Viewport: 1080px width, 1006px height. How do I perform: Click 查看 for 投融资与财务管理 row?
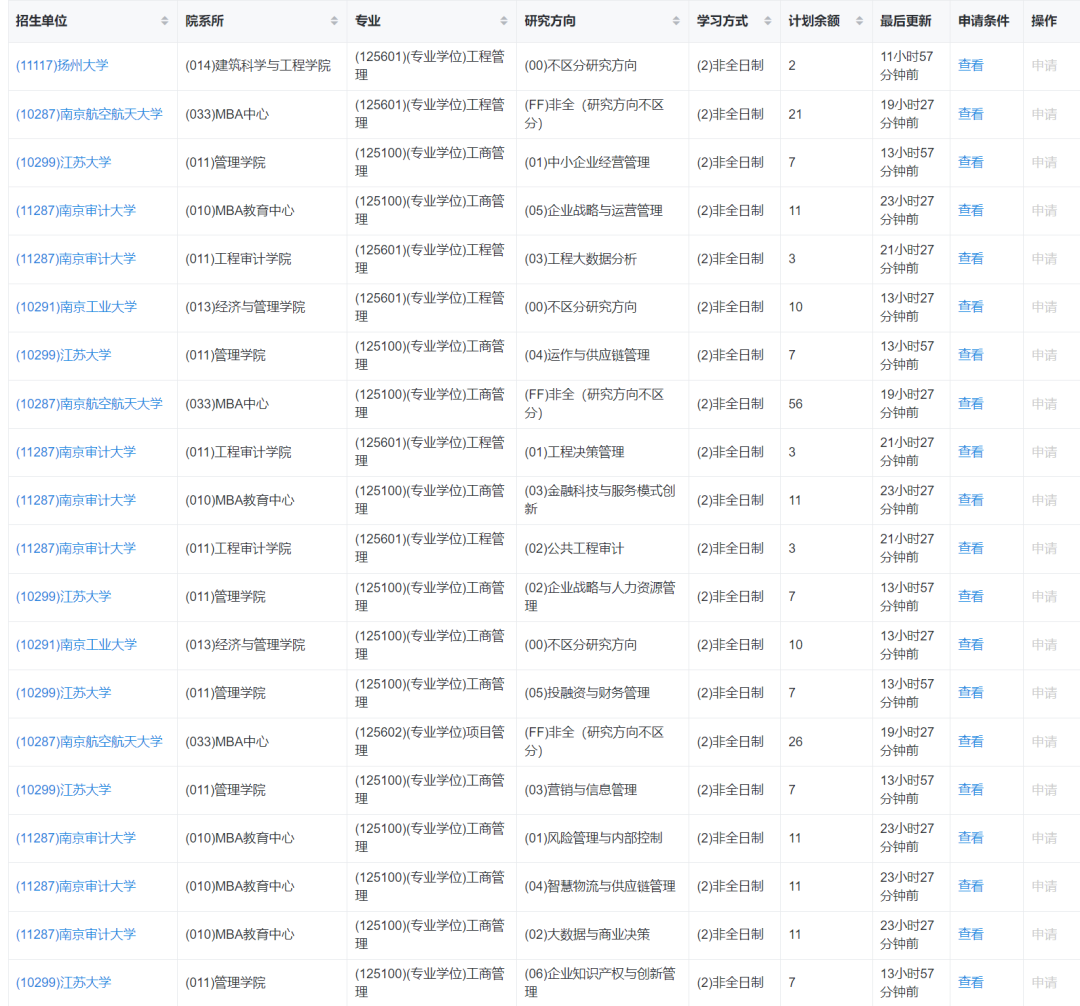[x=970, y=693]
